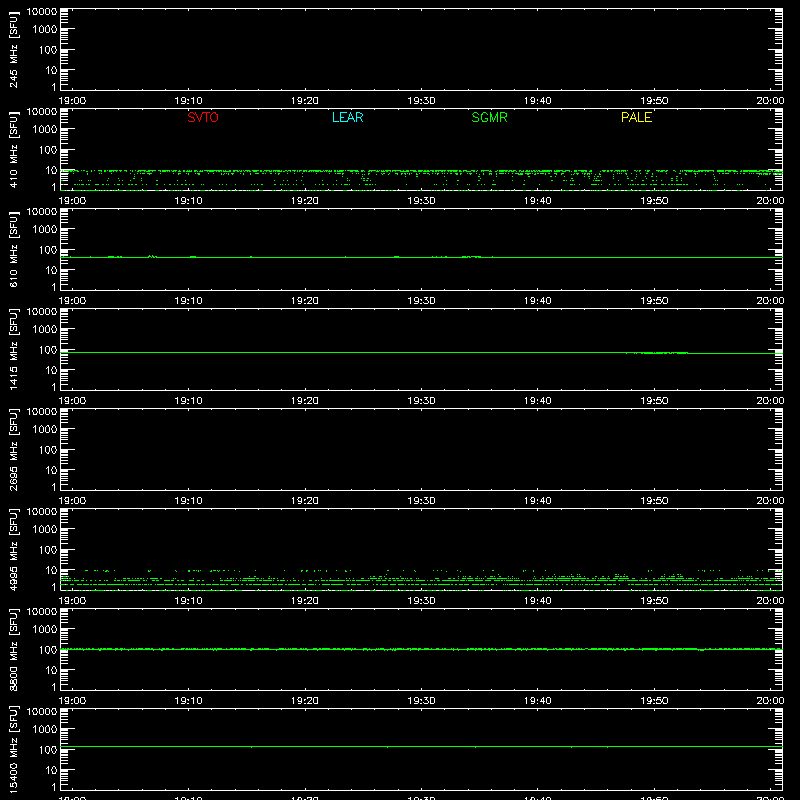The image size is (800, 800).
Task: Click 19:30 under the 245 MHz panel
Action: 421,101
